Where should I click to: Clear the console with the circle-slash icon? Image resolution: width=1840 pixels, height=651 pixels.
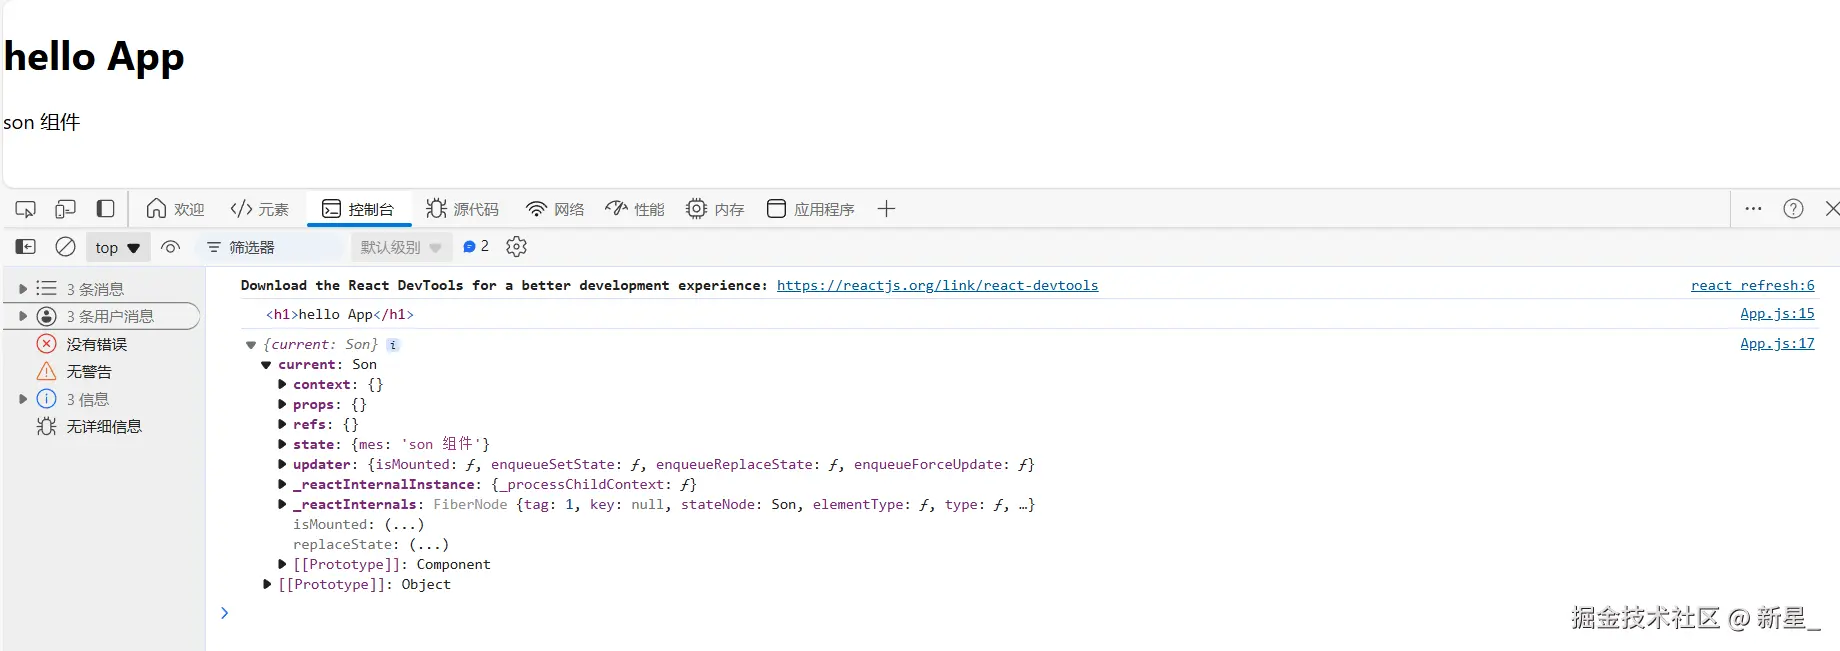coord(65,247)
